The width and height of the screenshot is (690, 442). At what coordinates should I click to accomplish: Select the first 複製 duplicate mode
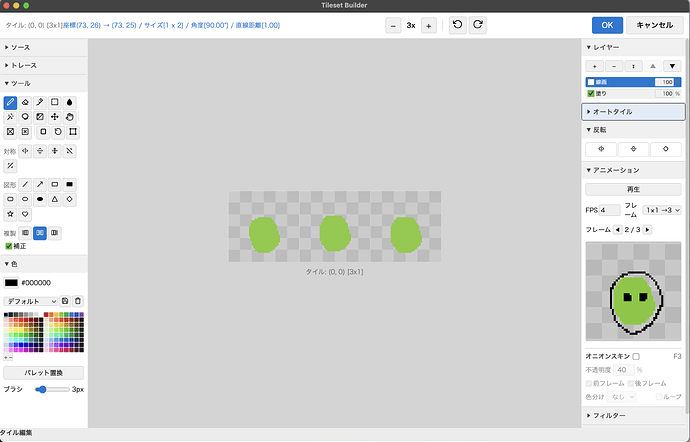pos(26,233)
